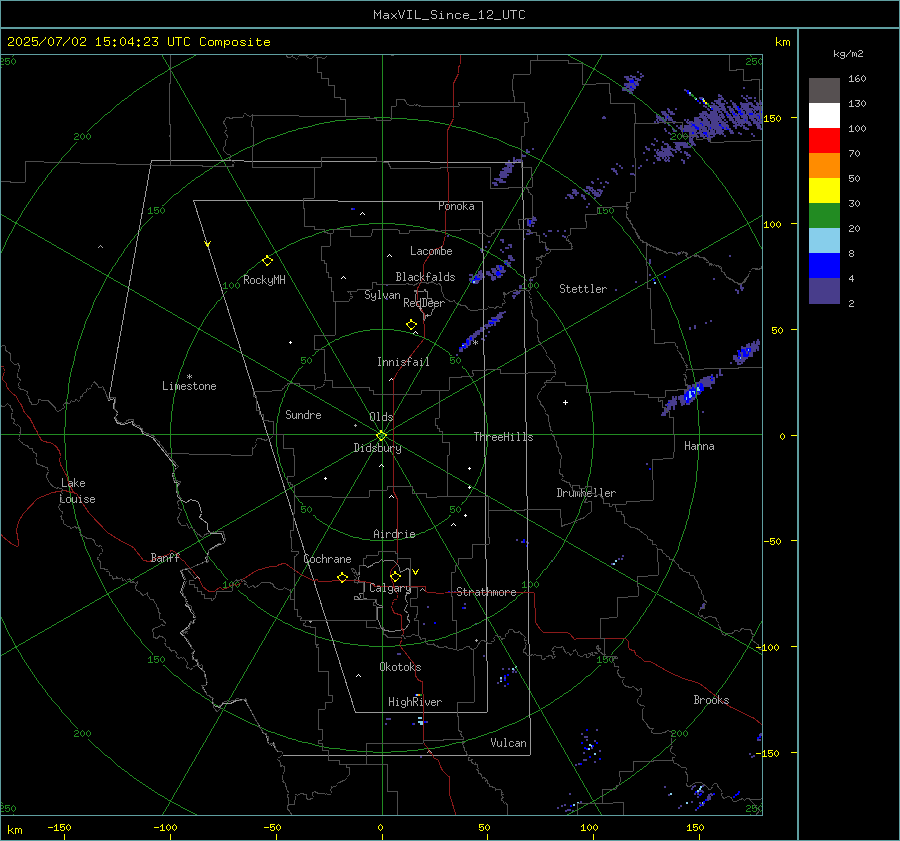Click the Strathmore label

tap(486, 592)
